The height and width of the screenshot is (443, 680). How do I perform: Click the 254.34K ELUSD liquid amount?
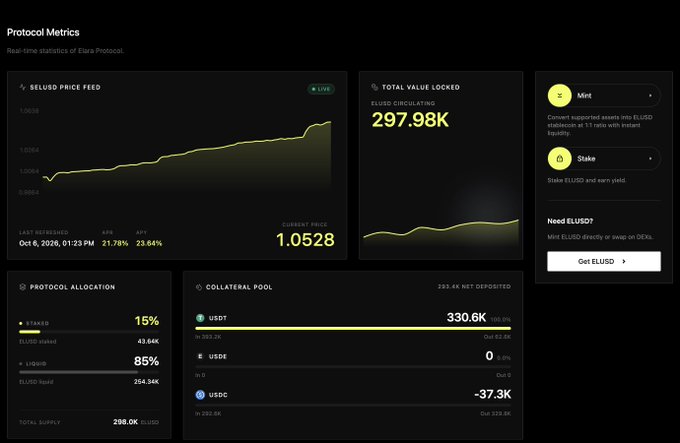click(146, 382)
